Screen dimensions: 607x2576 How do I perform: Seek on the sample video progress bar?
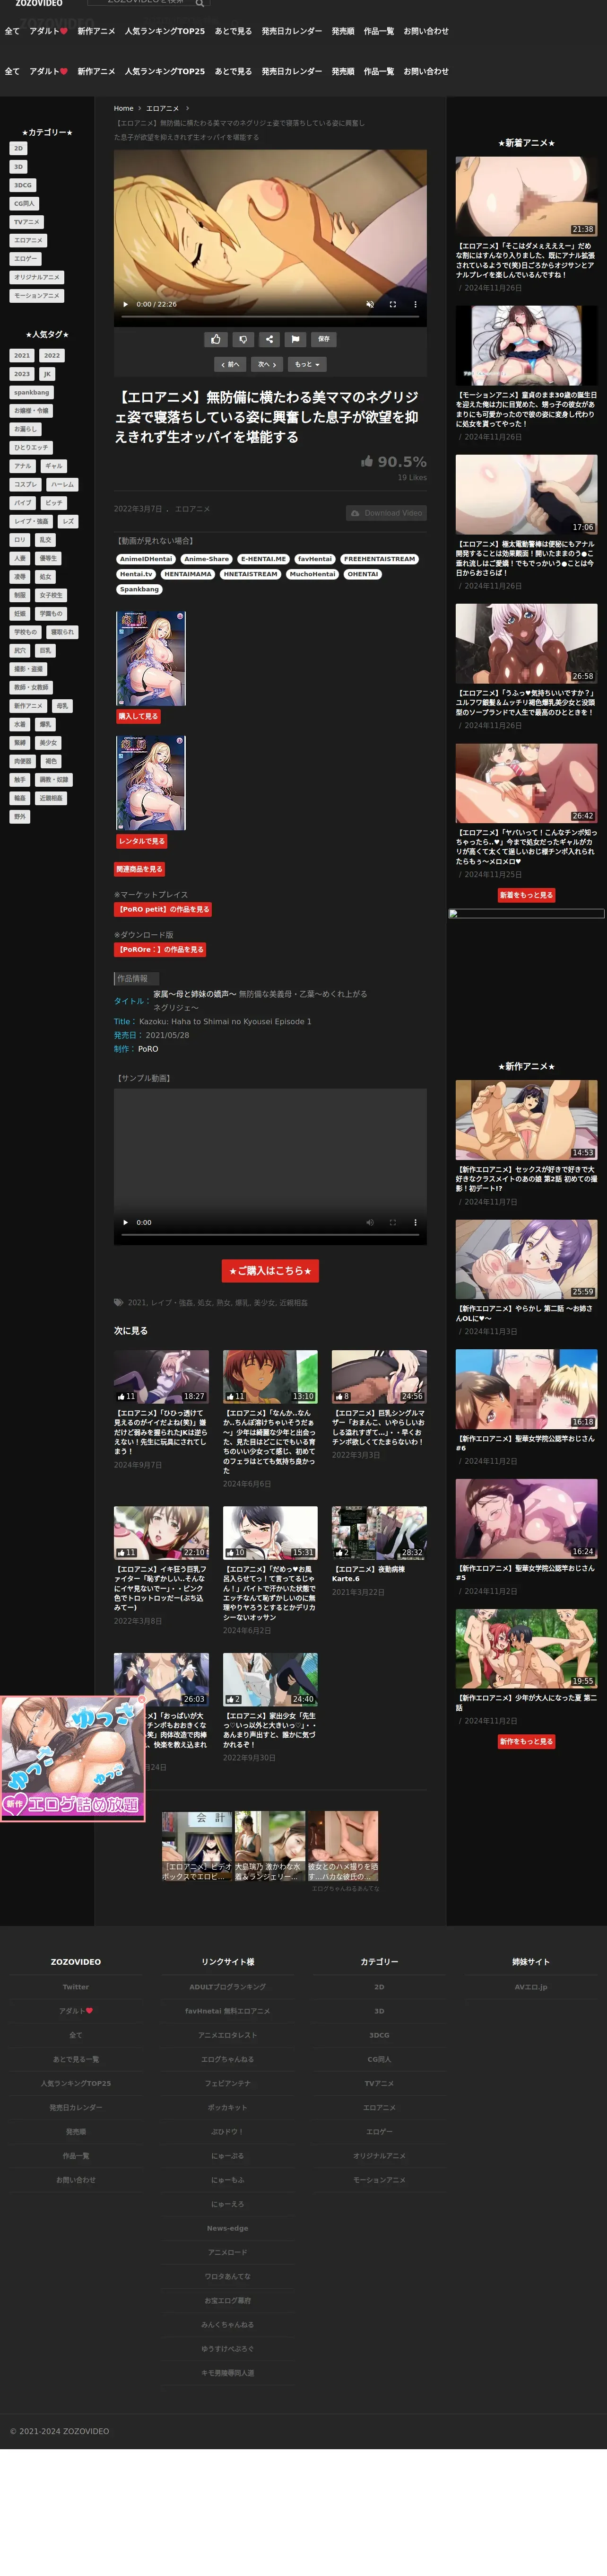point(270,1235)
